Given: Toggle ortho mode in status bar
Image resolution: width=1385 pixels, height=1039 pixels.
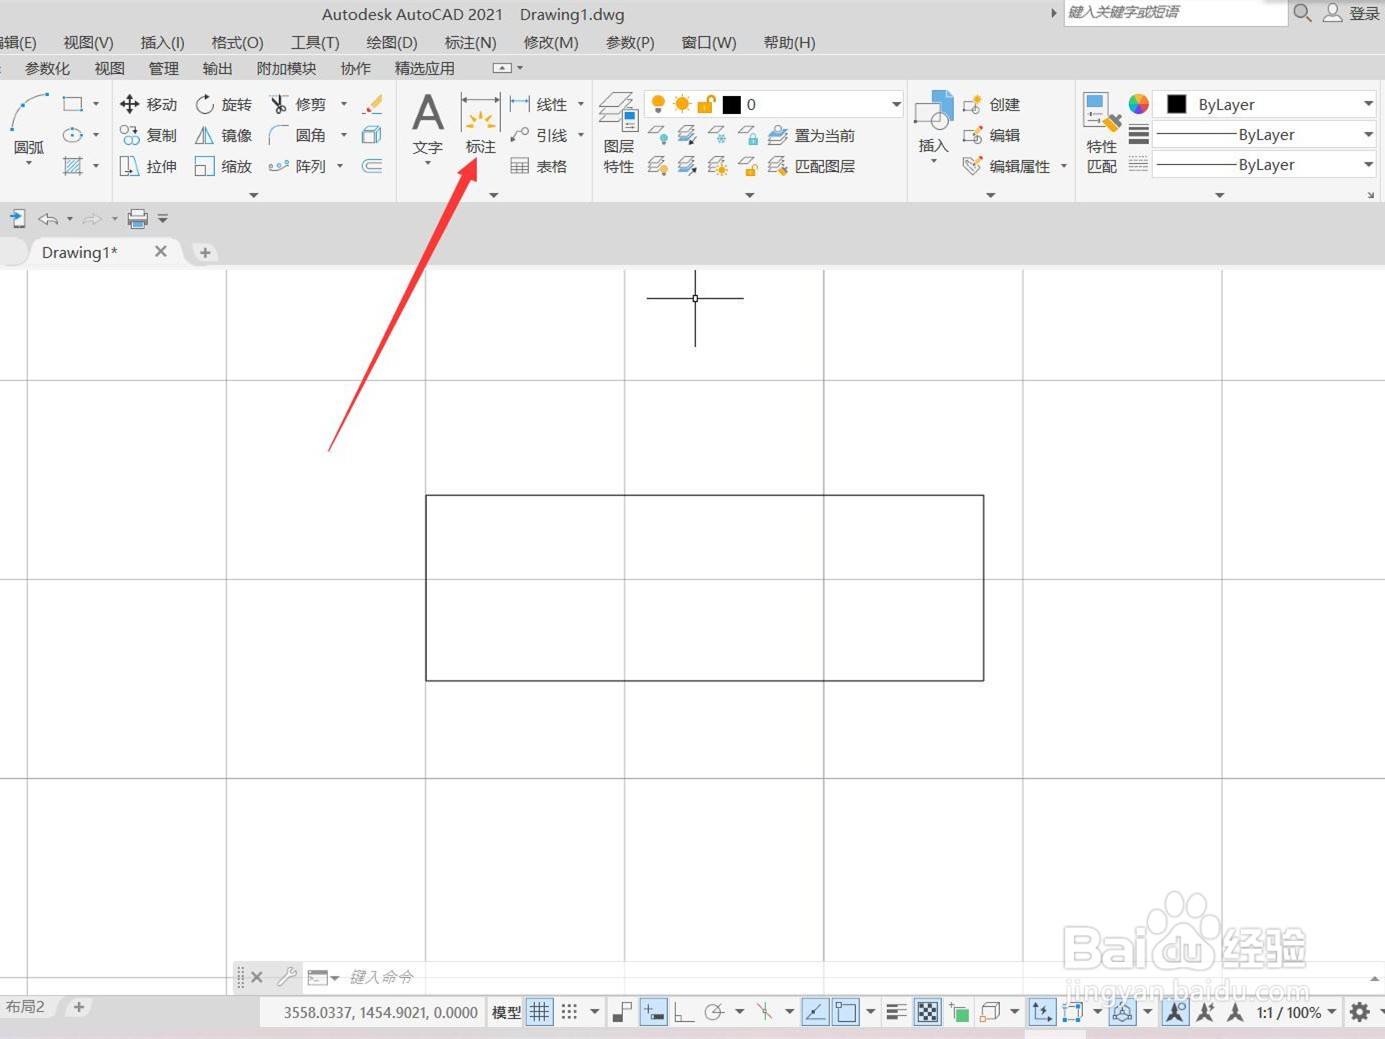Looking at the screenshot, I should tap(684, 1012).
